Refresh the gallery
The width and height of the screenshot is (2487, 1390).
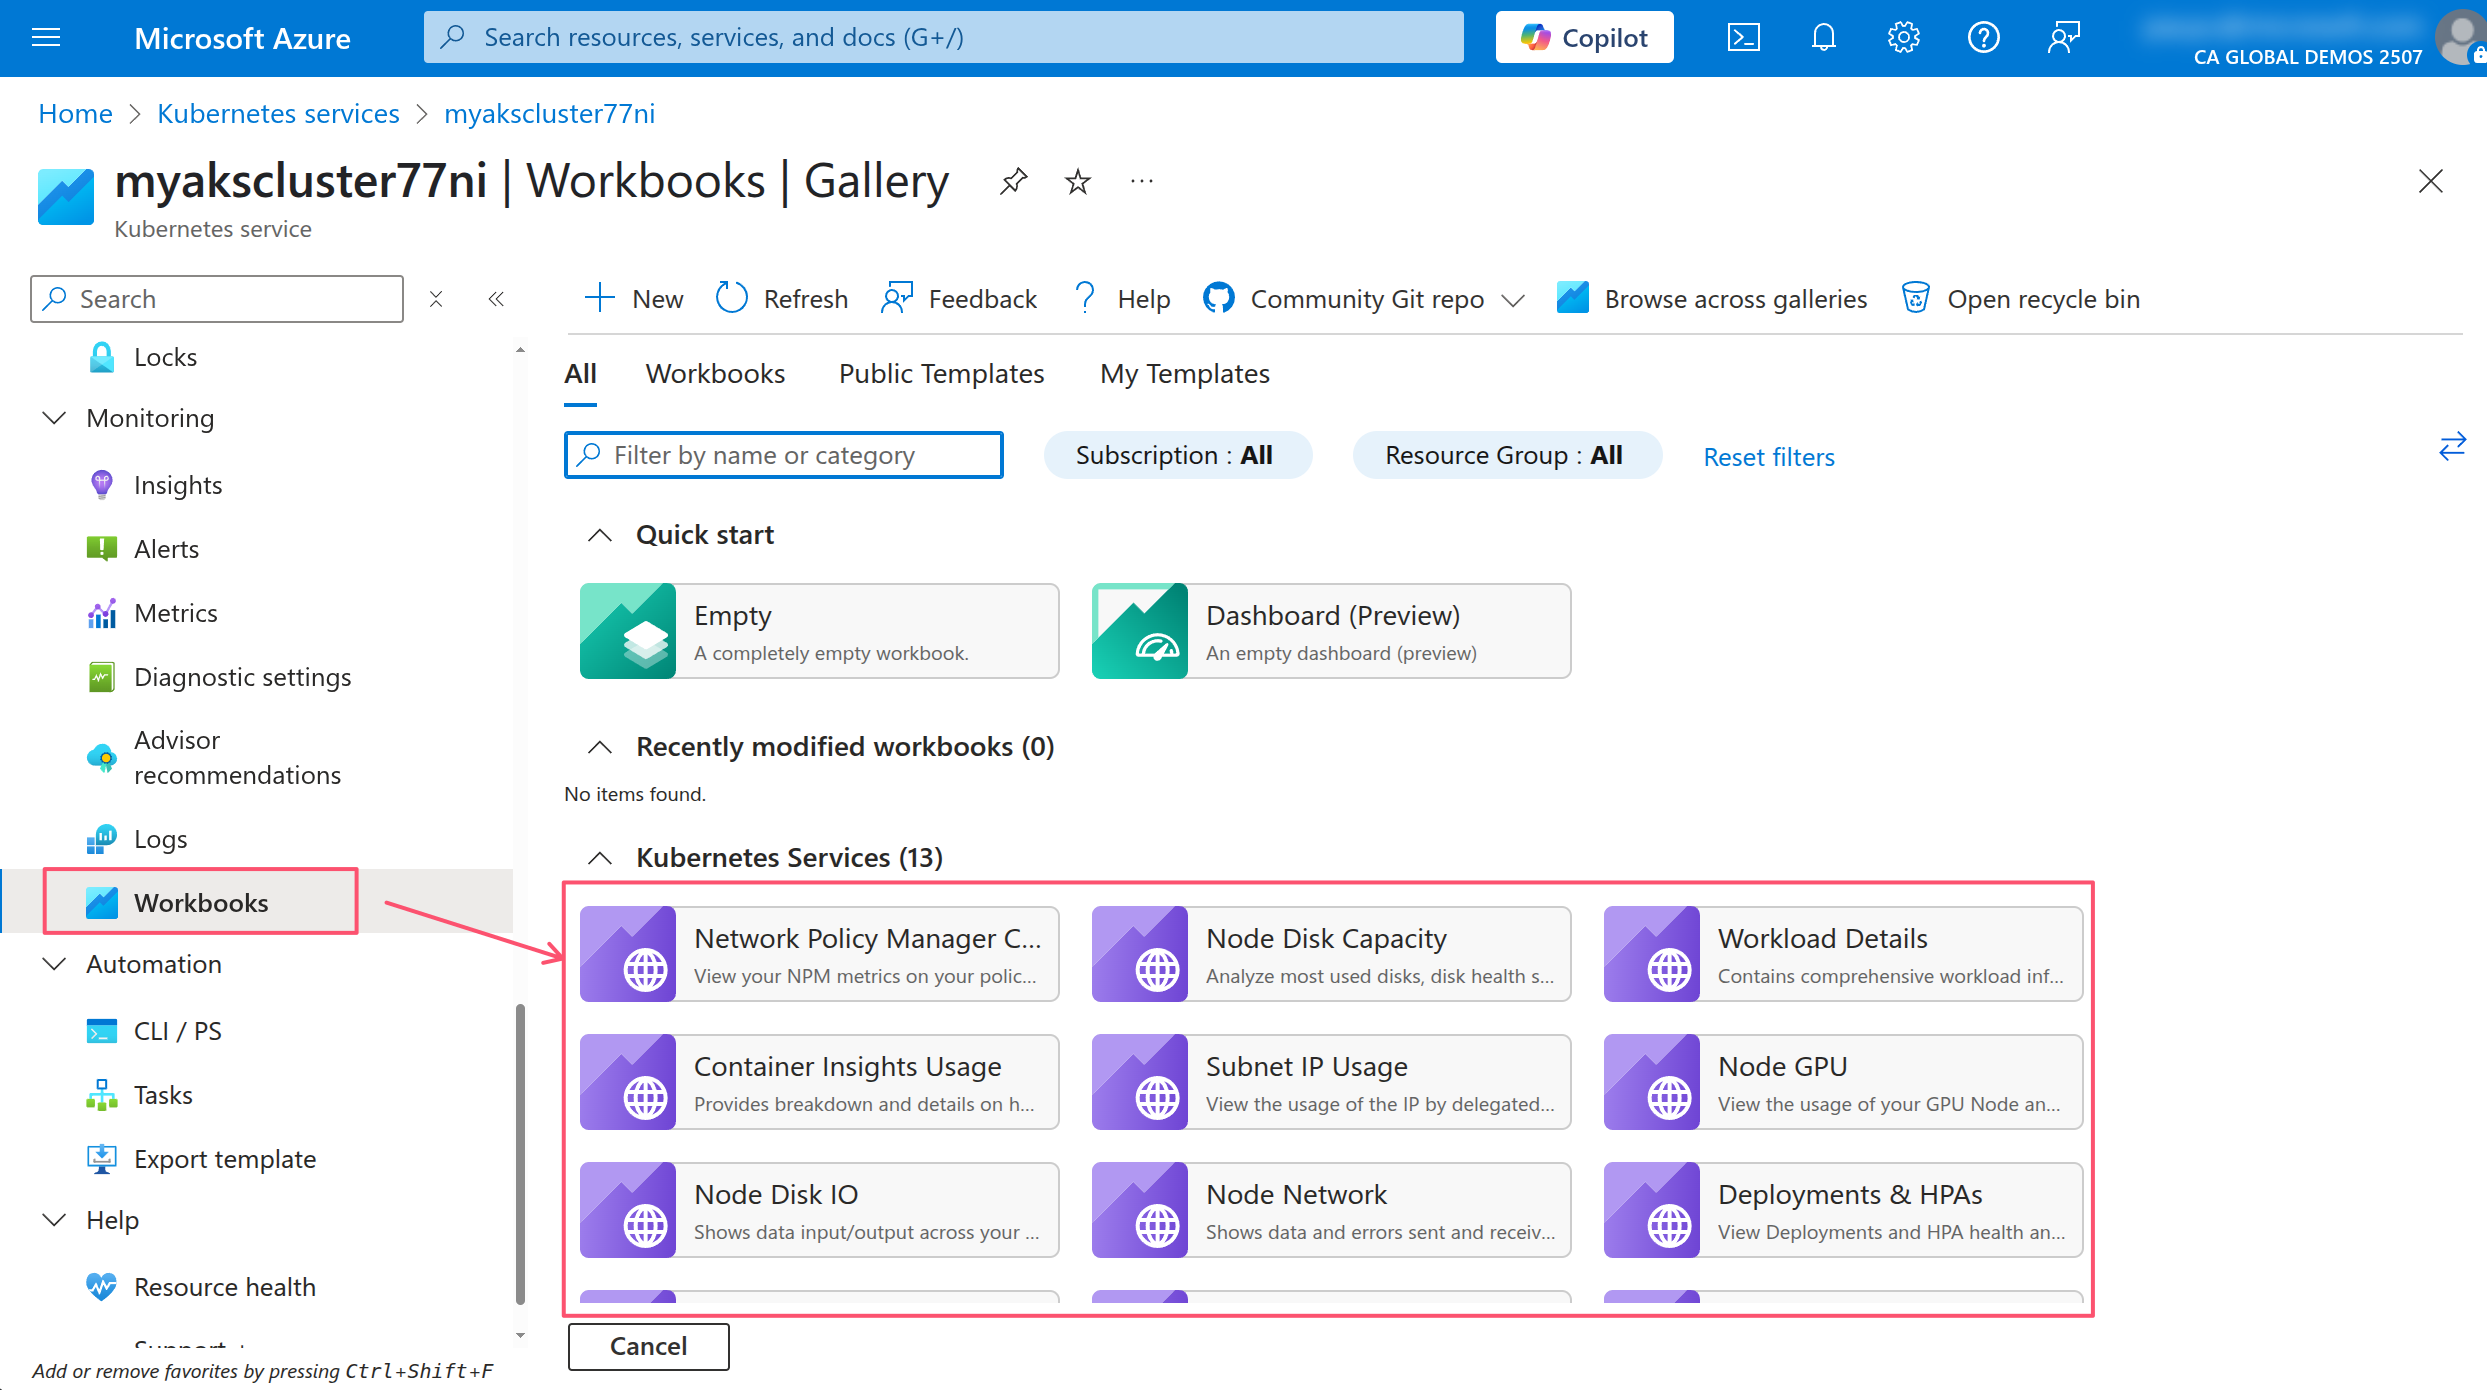point(782,299)
